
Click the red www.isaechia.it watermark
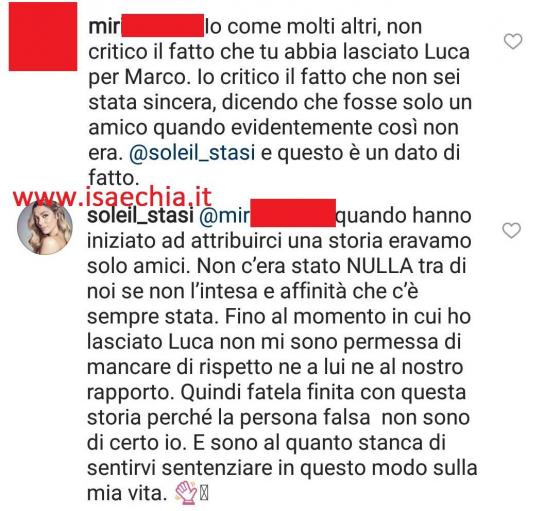112,197
